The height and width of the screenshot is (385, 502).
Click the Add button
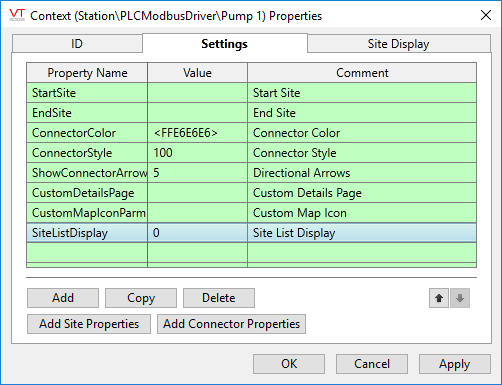pos(63,298)
